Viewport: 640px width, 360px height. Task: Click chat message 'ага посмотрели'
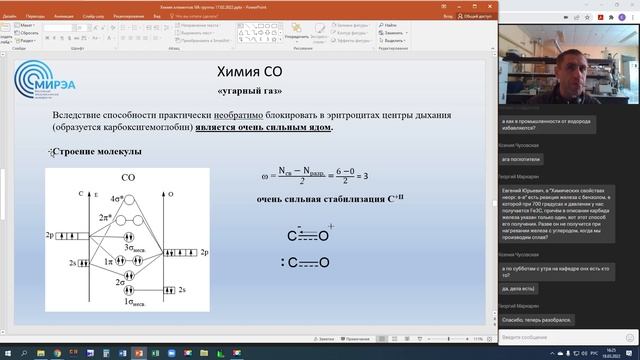tap(521, 160)
